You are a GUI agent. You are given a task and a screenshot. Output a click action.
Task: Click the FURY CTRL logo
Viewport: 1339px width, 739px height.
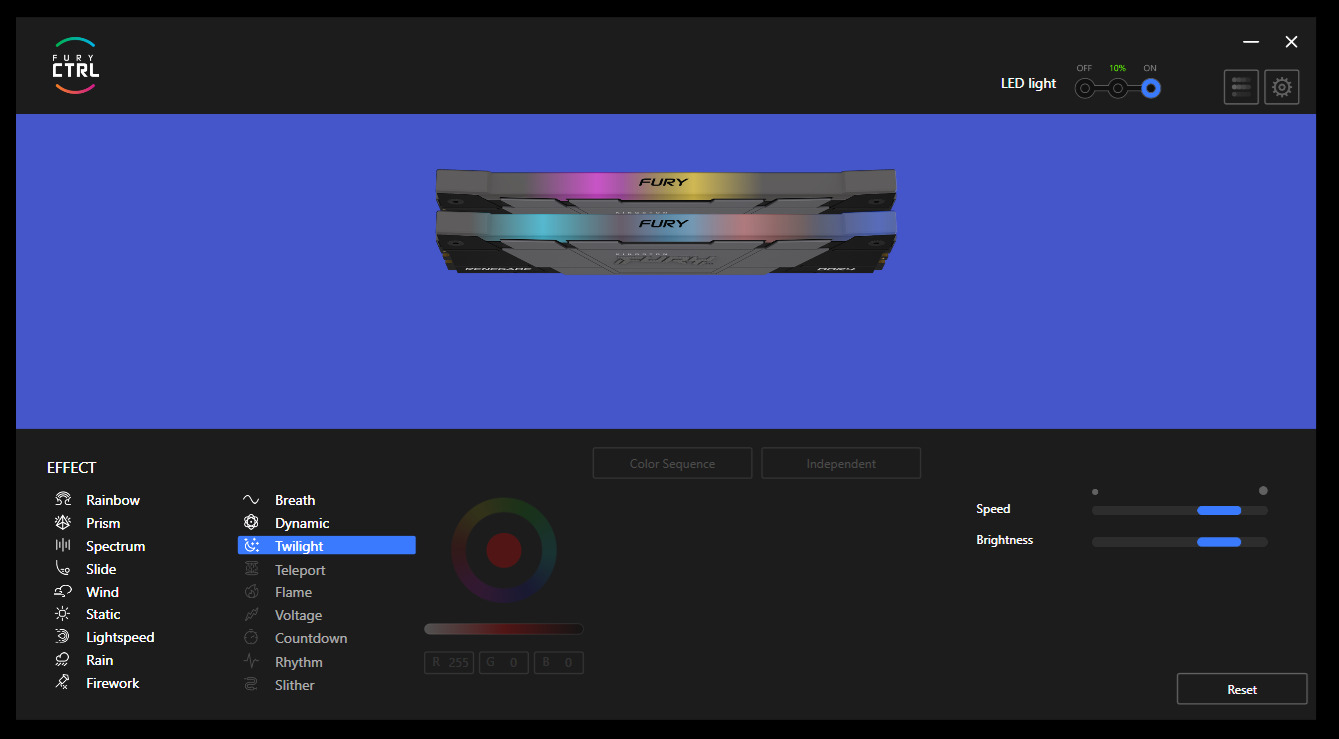pos(76,66)
